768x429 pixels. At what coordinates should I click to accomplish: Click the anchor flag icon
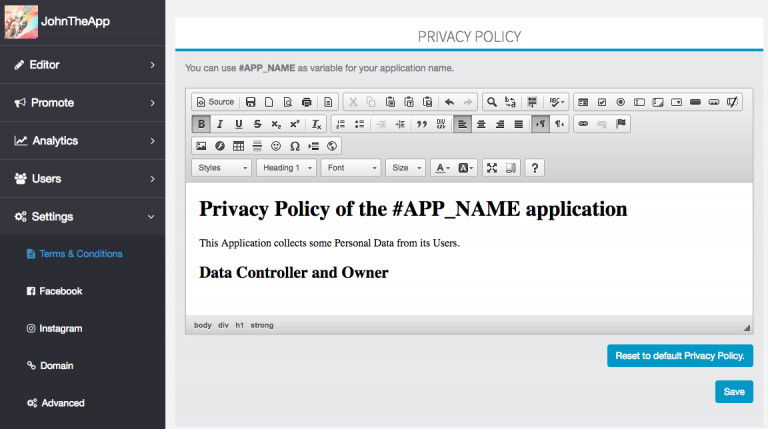(x=621, y=124)
